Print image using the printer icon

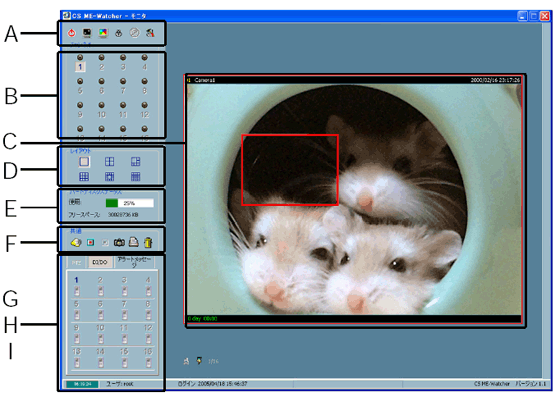[133, 242]
